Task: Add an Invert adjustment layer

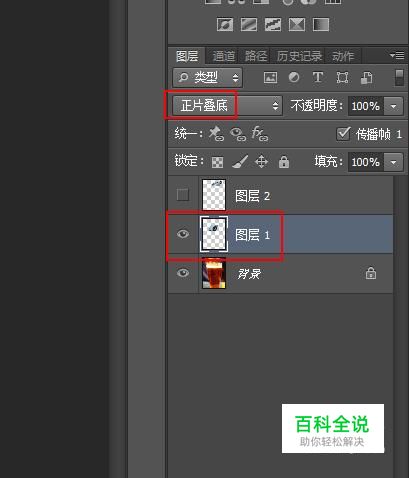Action: click(x=225, y=24)
